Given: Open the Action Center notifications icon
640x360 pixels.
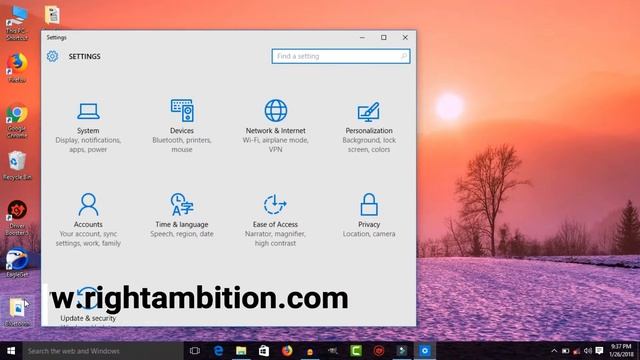Looking at the screenshot, I should click(x=599, y=351).
